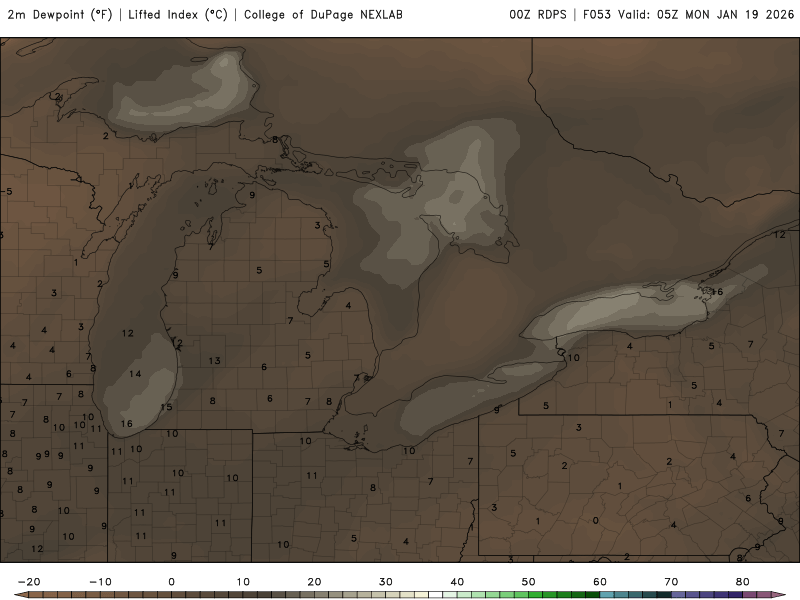This screenshot has height=600, width=800.
Task: Click the left arrow end of the color bar
Action: point(21,595)
